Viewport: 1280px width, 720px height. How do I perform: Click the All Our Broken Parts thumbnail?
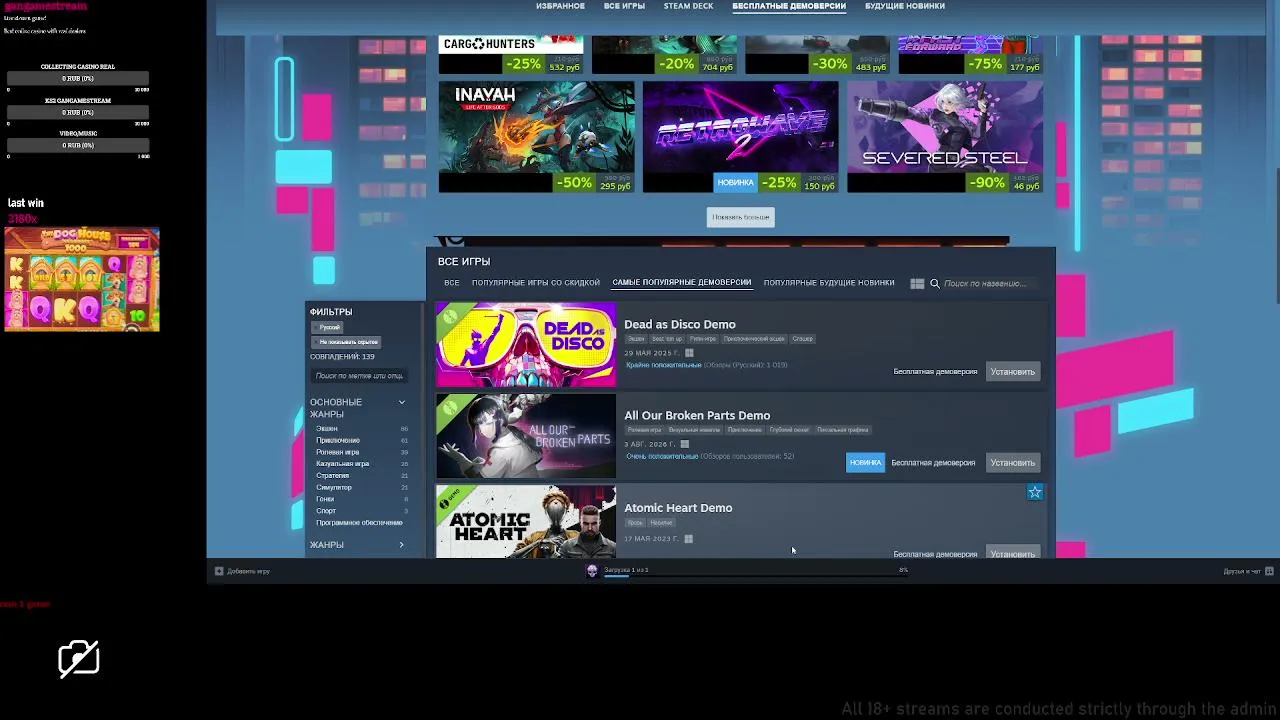(526, 436)
